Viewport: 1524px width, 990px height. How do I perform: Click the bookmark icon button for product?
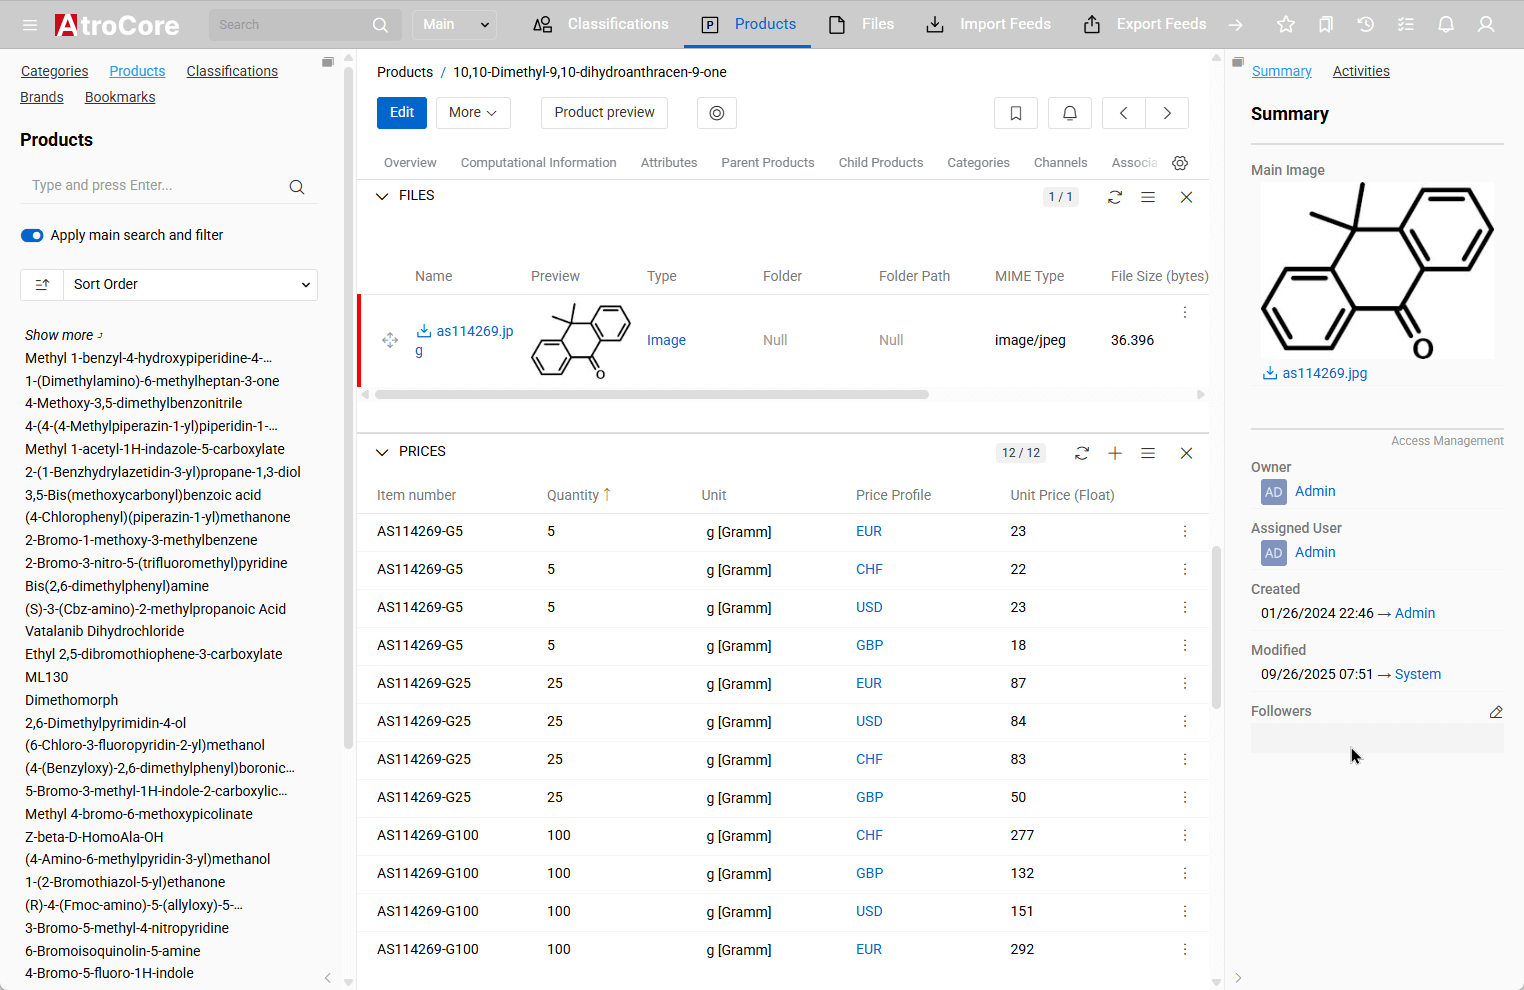point(1015,113)
